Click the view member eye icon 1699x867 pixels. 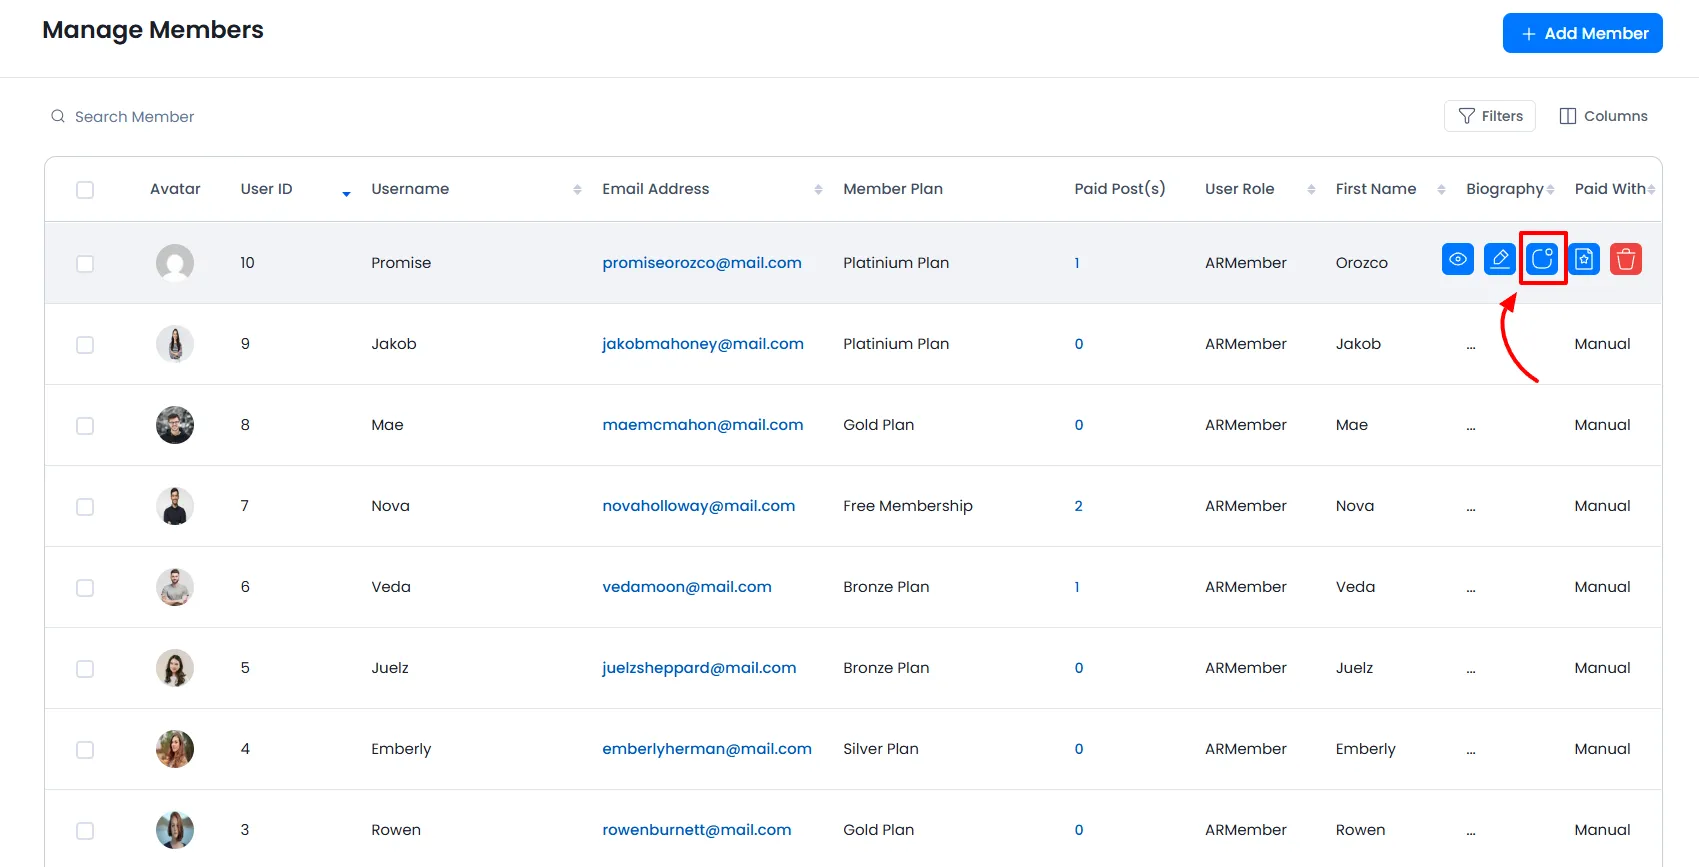click(x=1457, y=260)
